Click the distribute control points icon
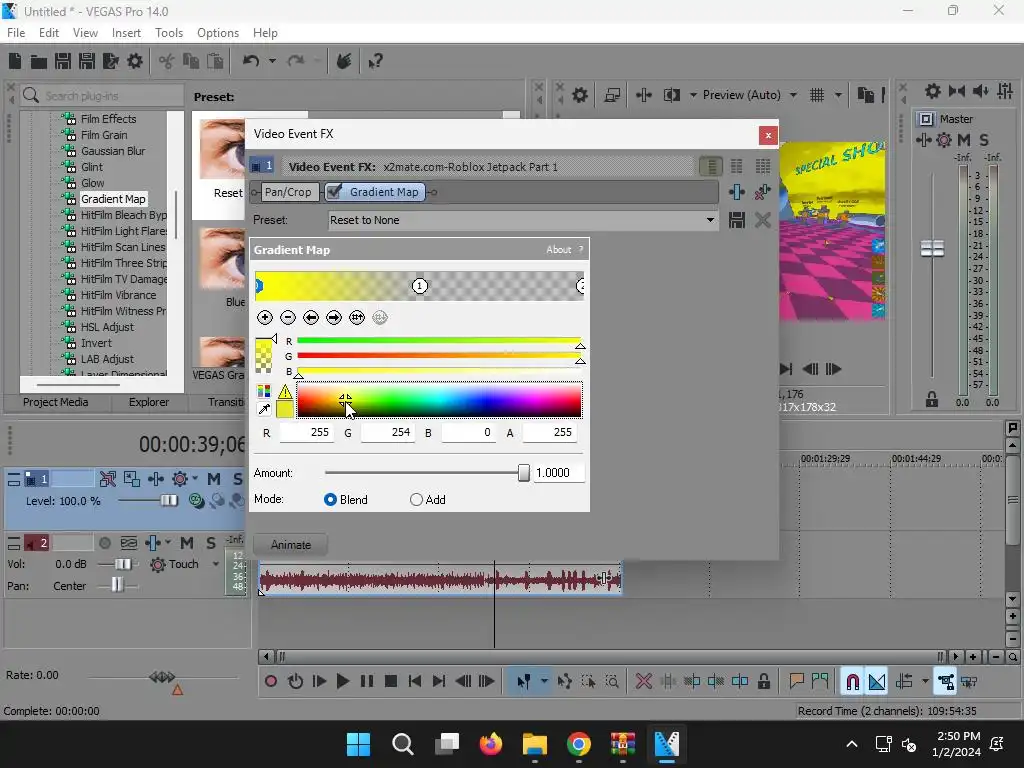The width and height of the screenshot is (1024, 768). click(x=357, y=317)
